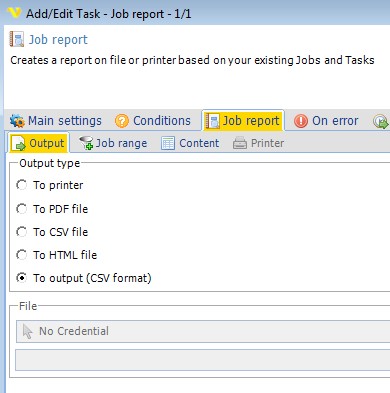Open the No Credential dropdown
Screen dimensions: 390x393
click(x=203, y=331)
